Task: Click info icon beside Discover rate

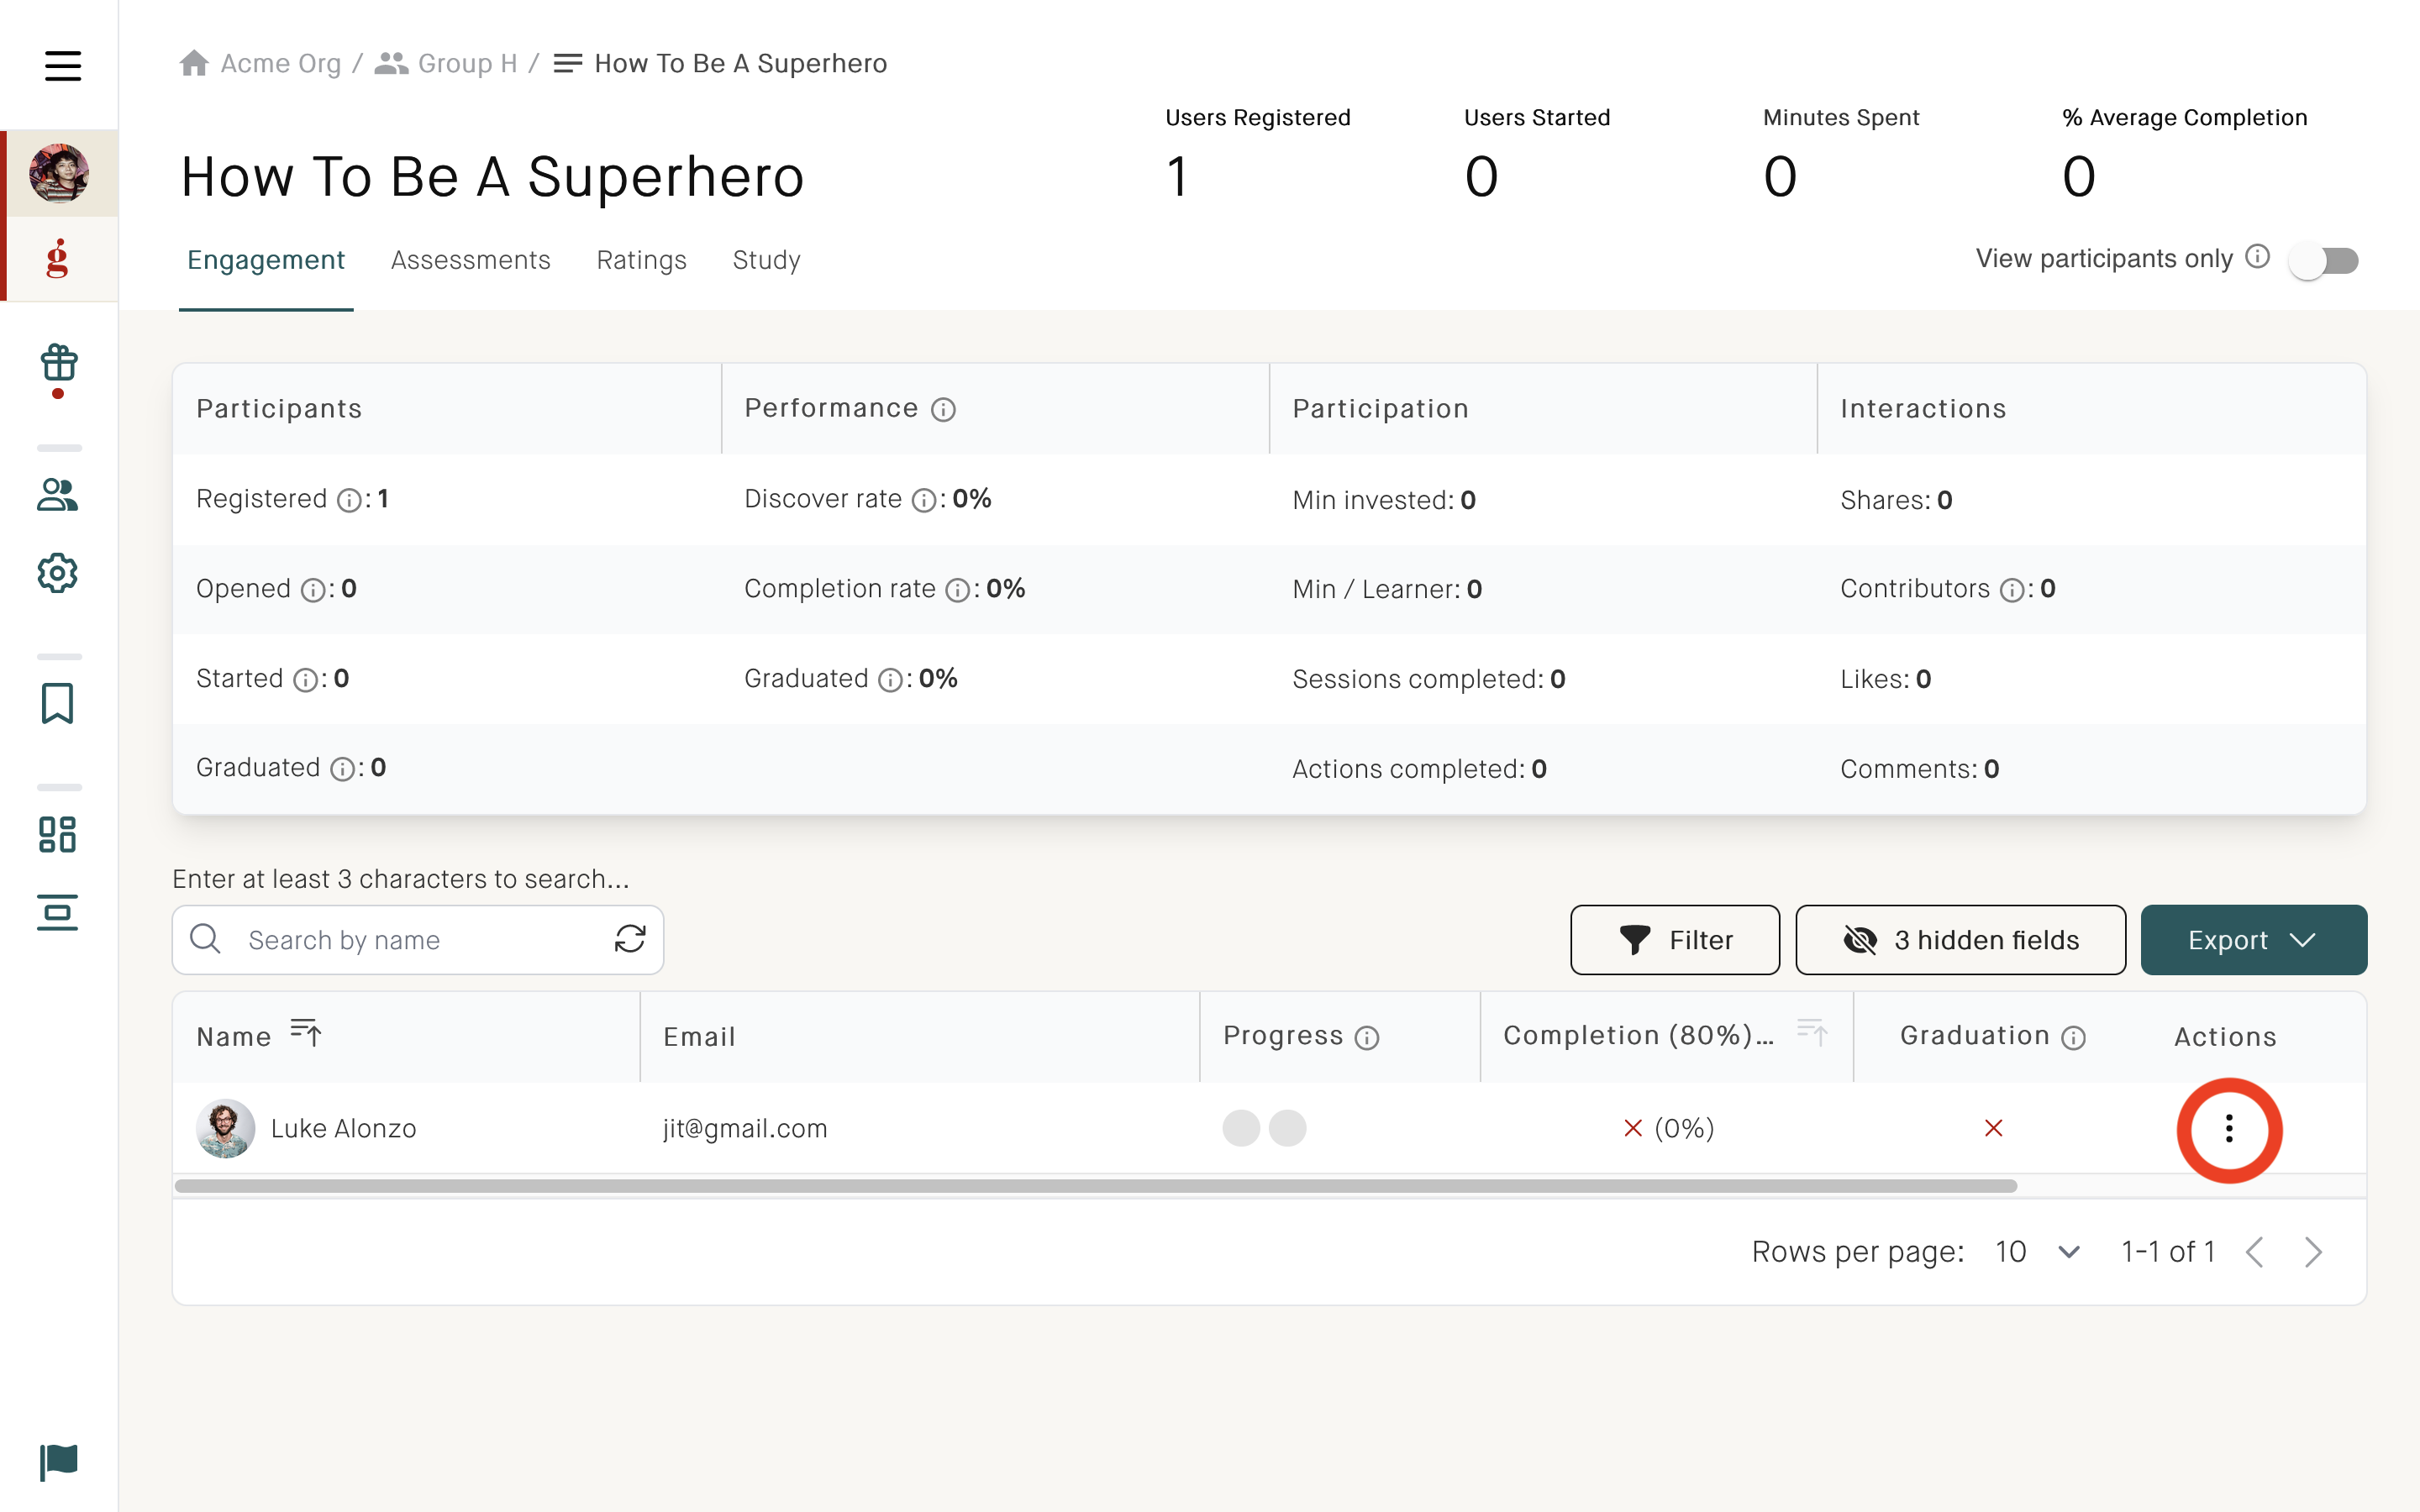Action: [924, 500]
